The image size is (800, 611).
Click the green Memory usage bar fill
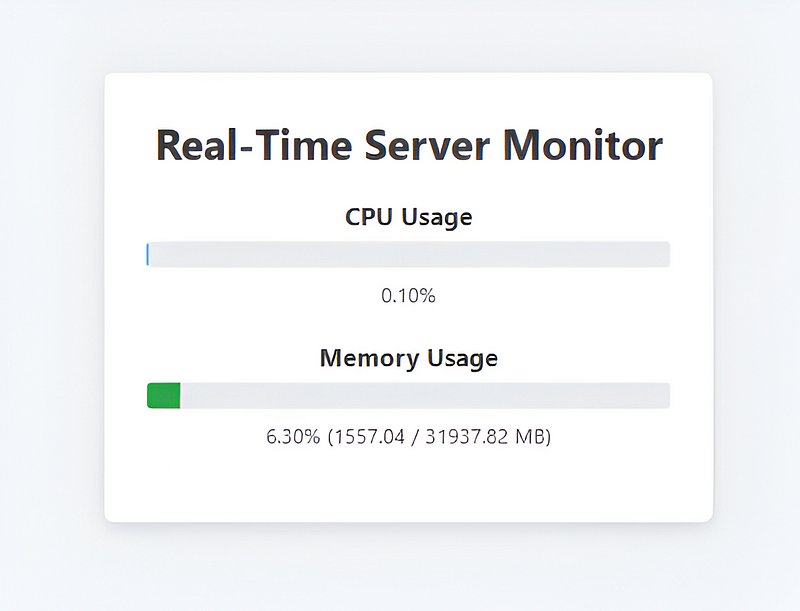(163, 395)
